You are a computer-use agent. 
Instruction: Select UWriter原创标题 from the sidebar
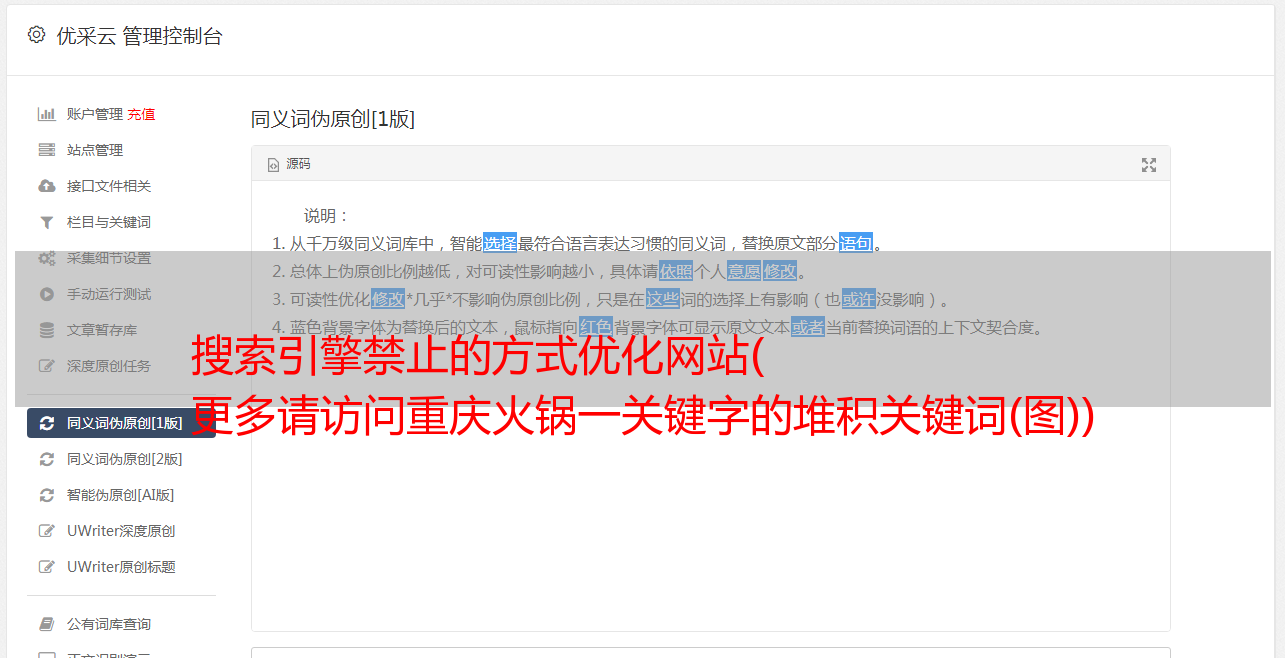[x=121, y=567]
